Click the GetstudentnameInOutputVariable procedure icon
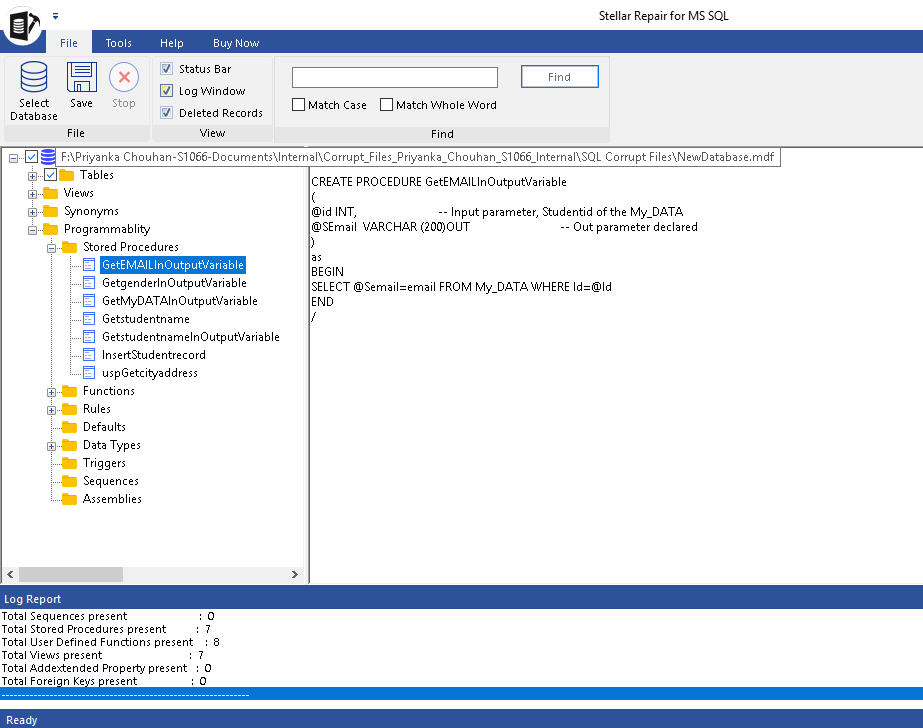Image resolution: width=923 pixels, height=728 pixels. coord(89,337)
